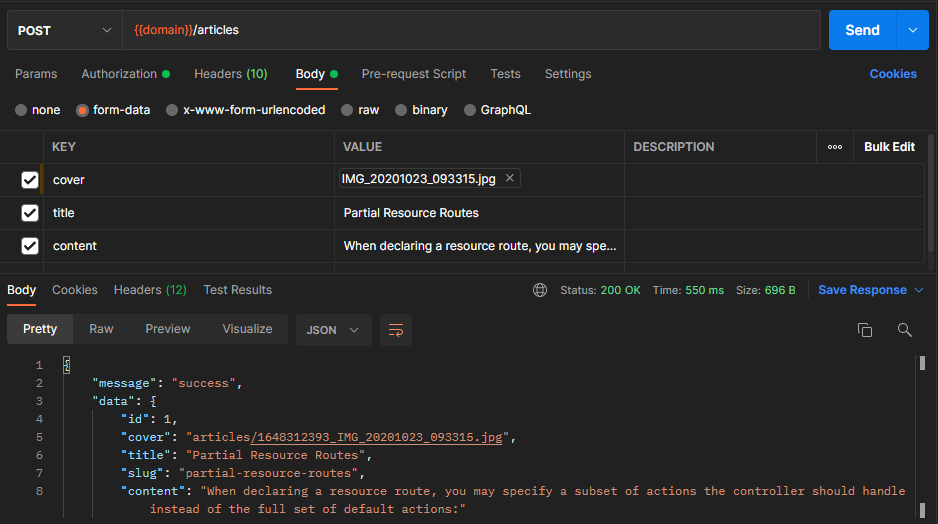Image resolution: width=938 pixels, height=524 pixels.
Task: Remove the attached IMG_20201023_093315.jpg file
Action: (510, 178)
